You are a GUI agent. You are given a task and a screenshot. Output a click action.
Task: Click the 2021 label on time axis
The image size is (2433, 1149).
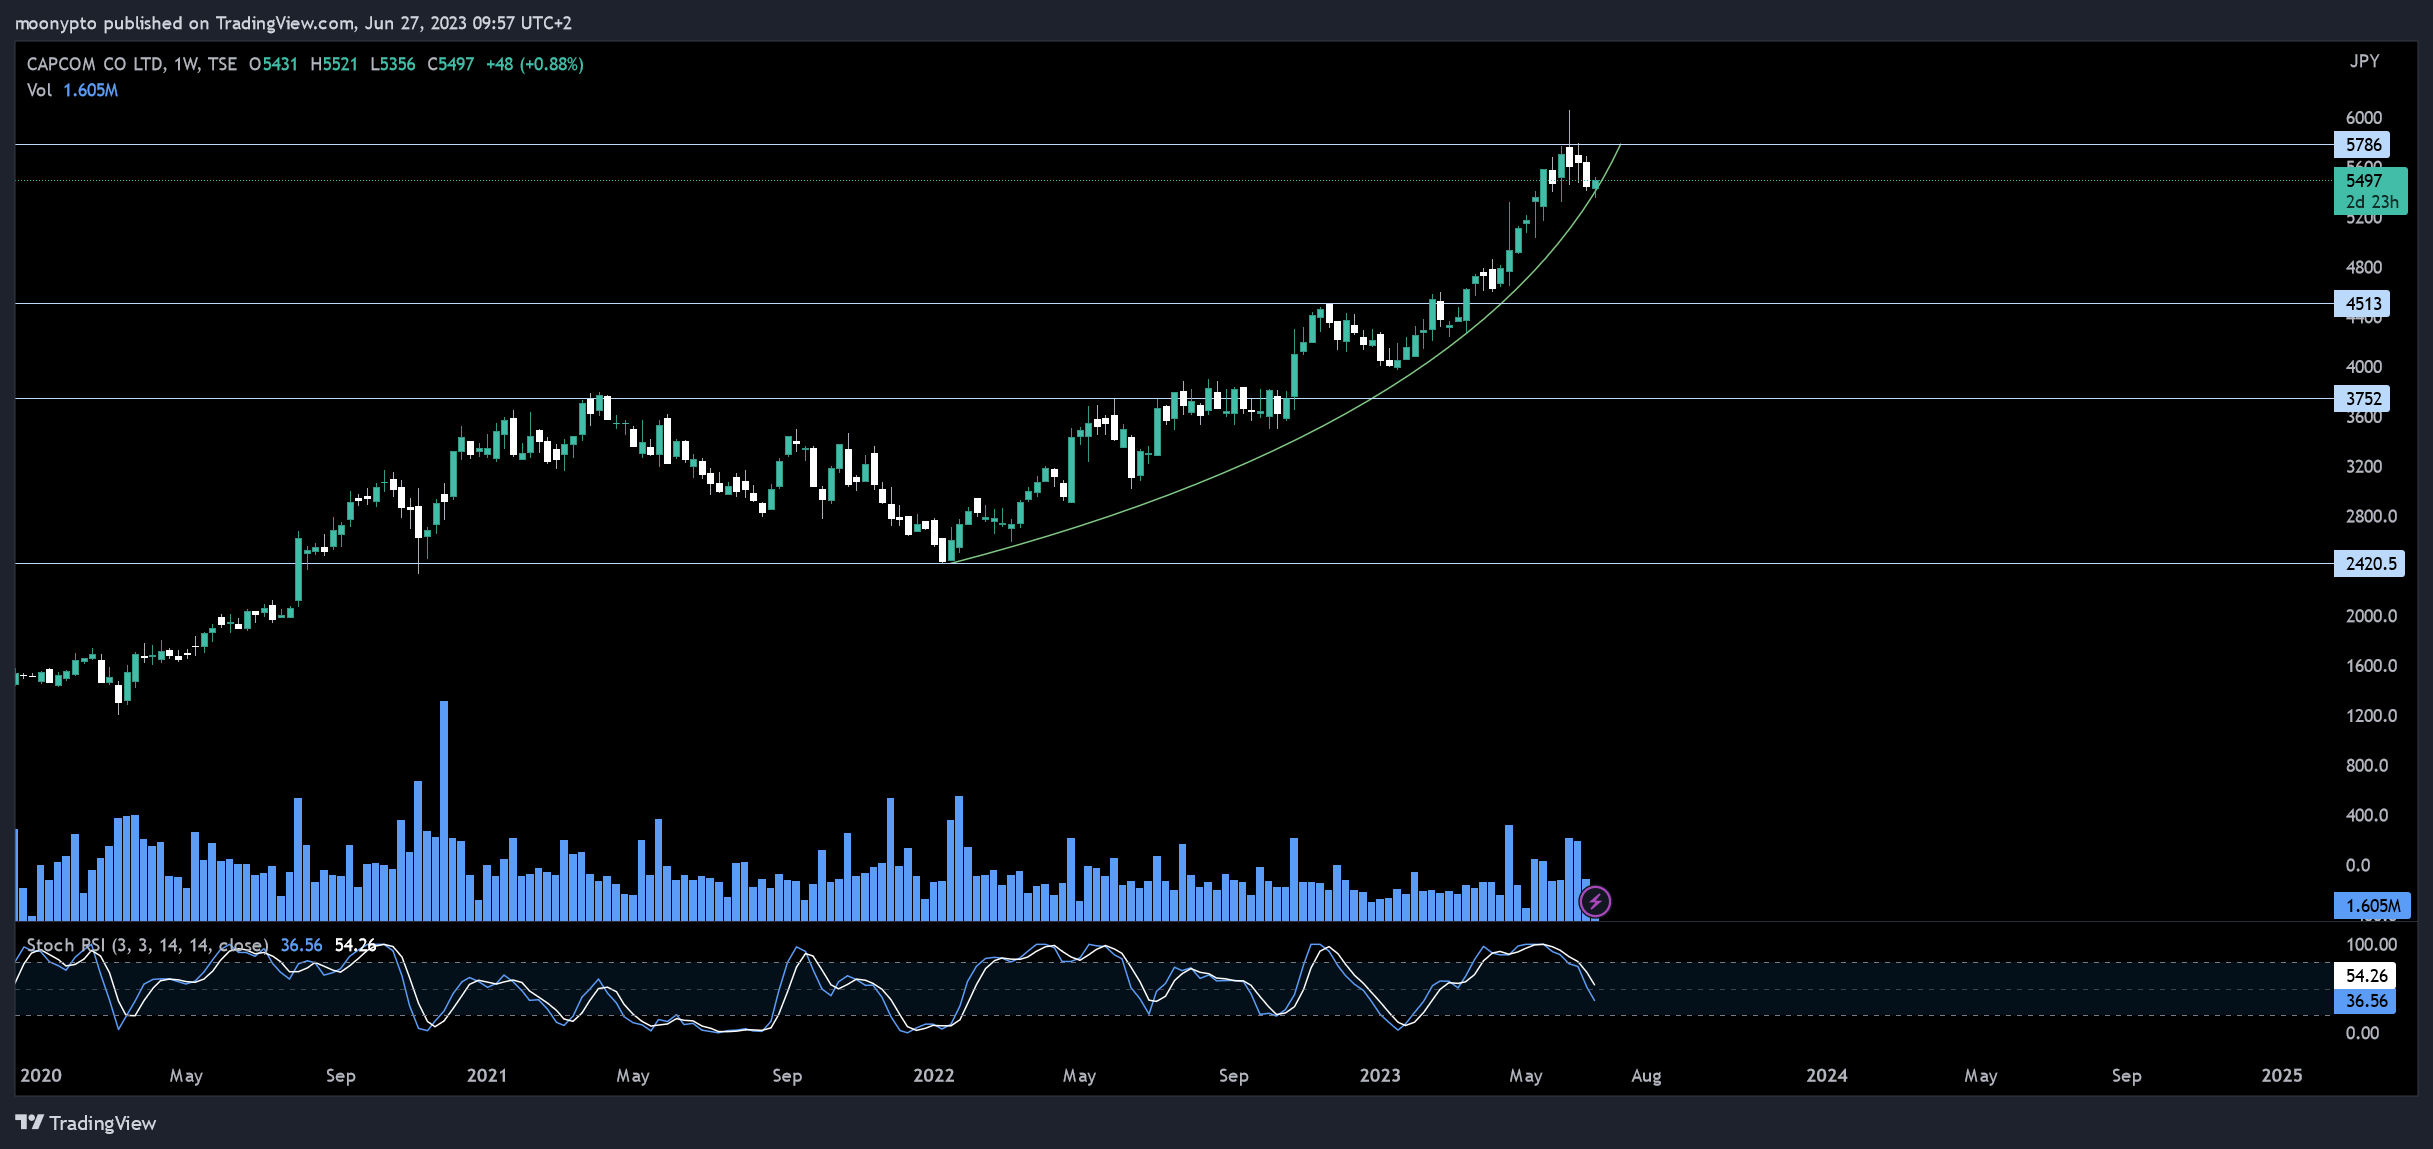tap(487, 1076)
